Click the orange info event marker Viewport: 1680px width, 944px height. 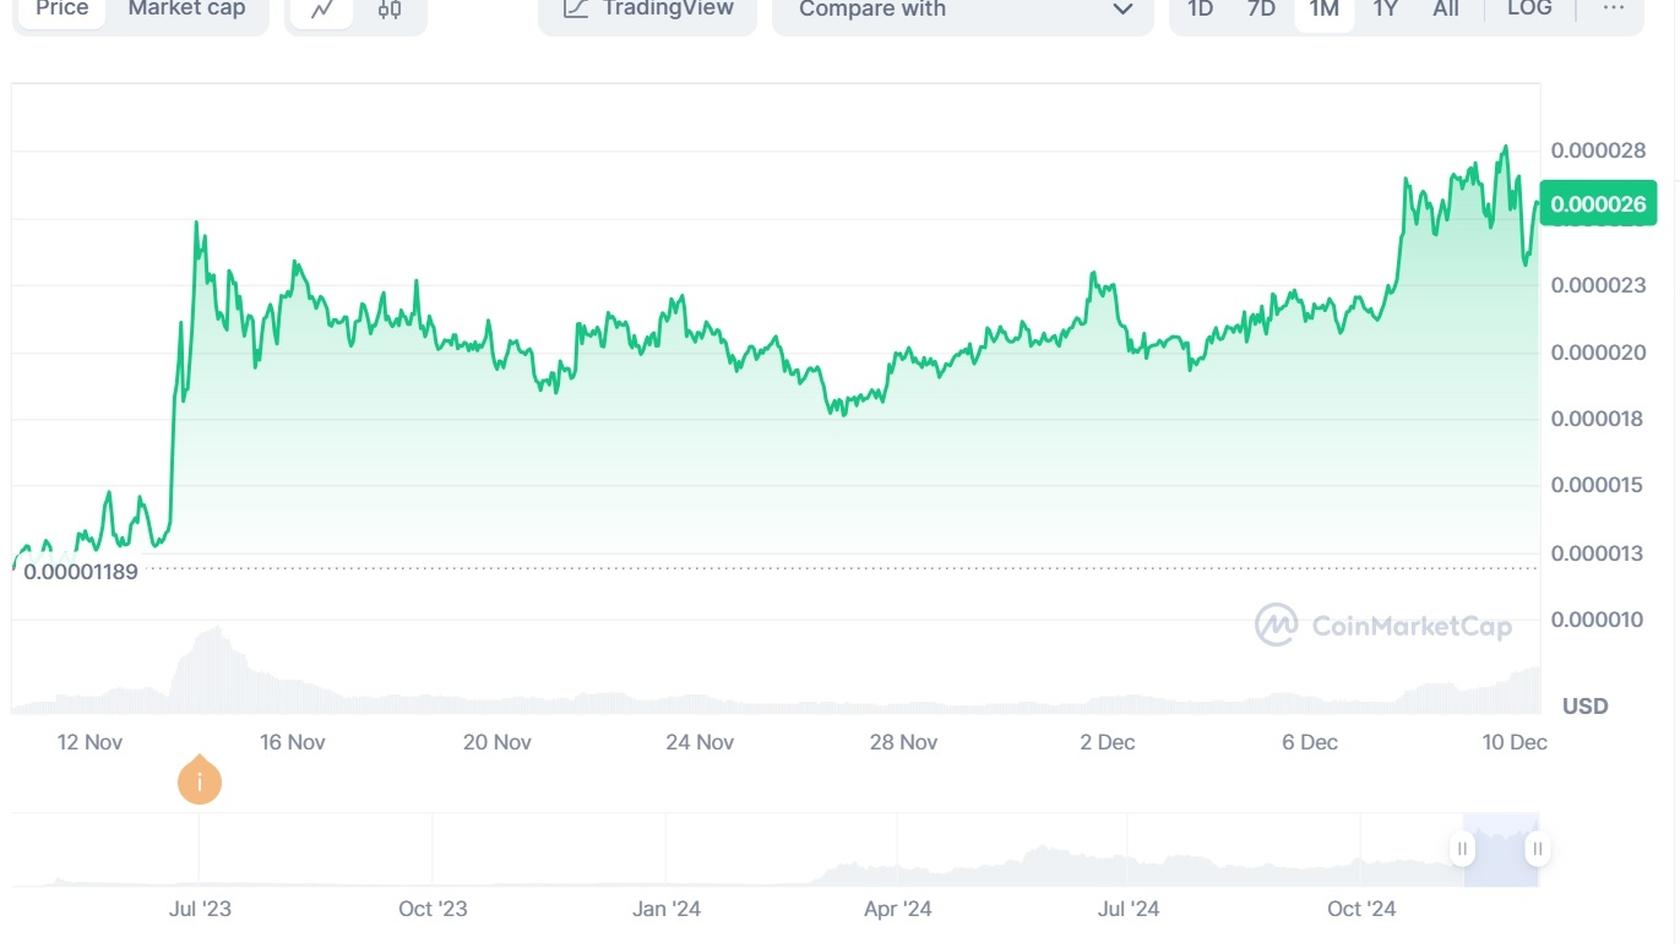[200, 781]
